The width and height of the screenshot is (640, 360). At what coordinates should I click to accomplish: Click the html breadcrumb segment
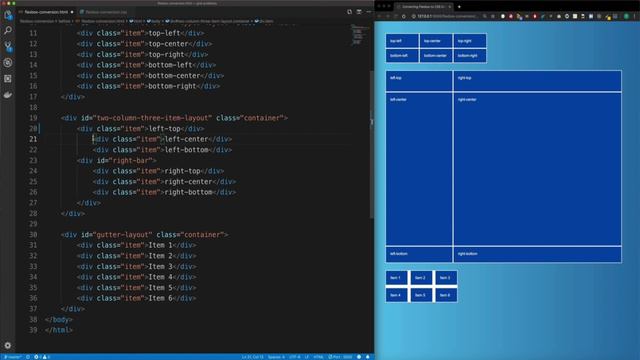(x=136, y=21)
